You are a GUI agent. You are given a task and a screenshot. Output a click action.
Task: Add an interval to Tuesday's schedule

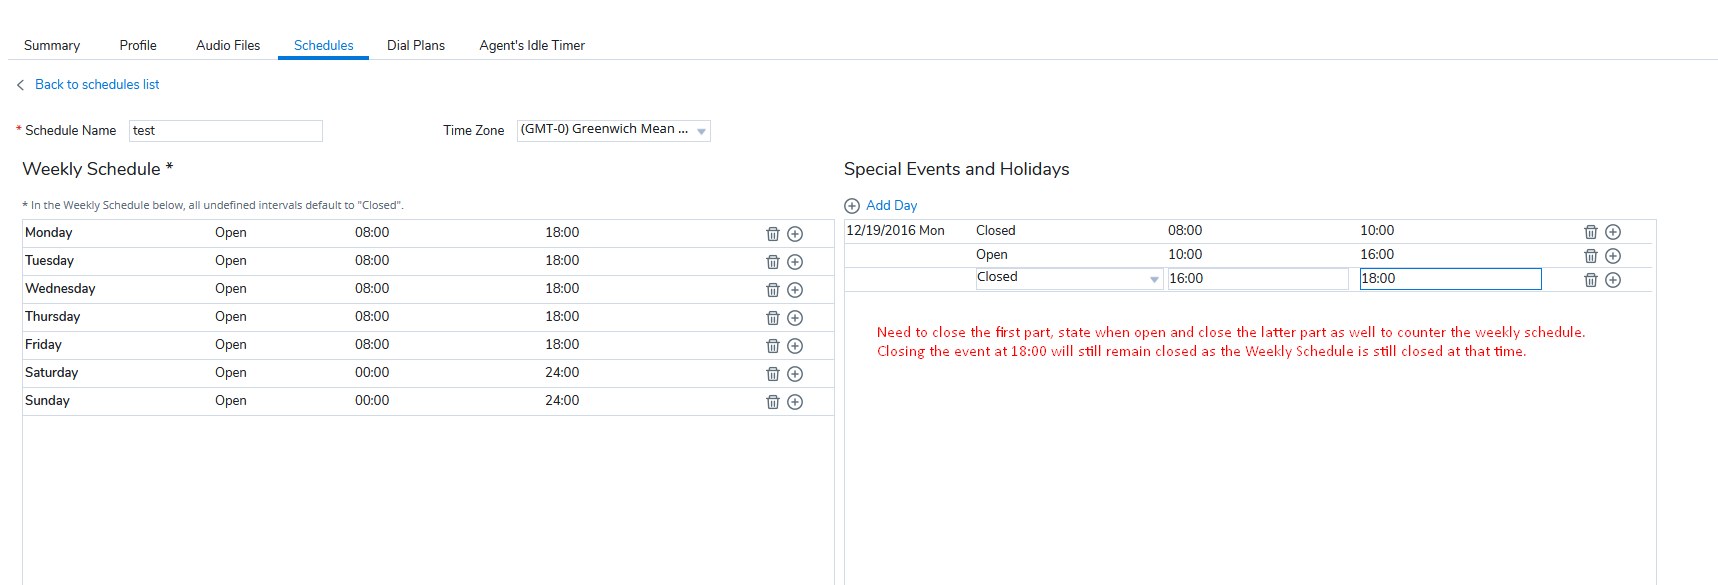pos(795,261)
